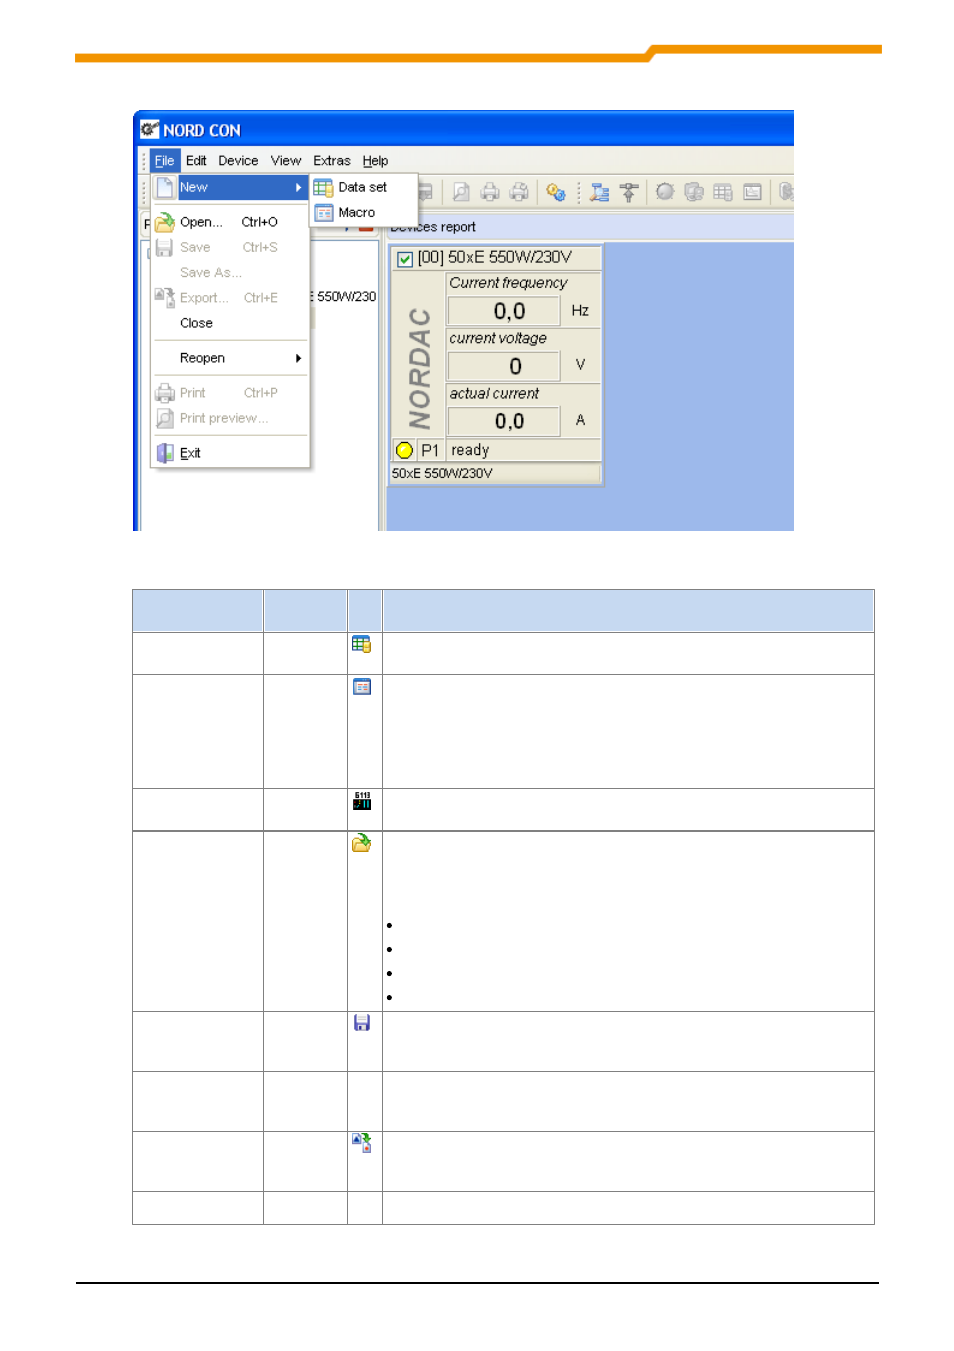Viewport: 954px width, 1351px height.
Task: Click the floppy save icon in the table
Action: [x=362, y=1023]
